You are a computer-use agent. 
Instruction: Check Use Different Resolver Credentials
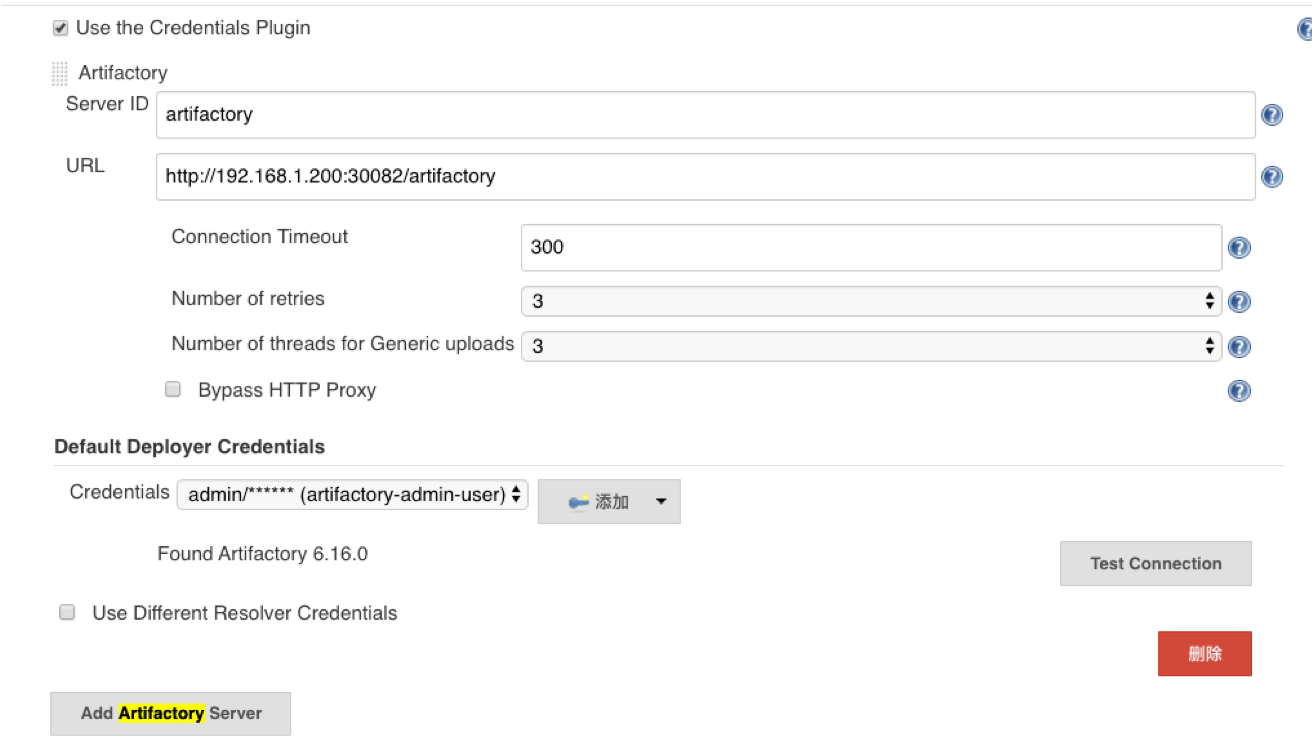pyautogui.click(x=67, y=613)
